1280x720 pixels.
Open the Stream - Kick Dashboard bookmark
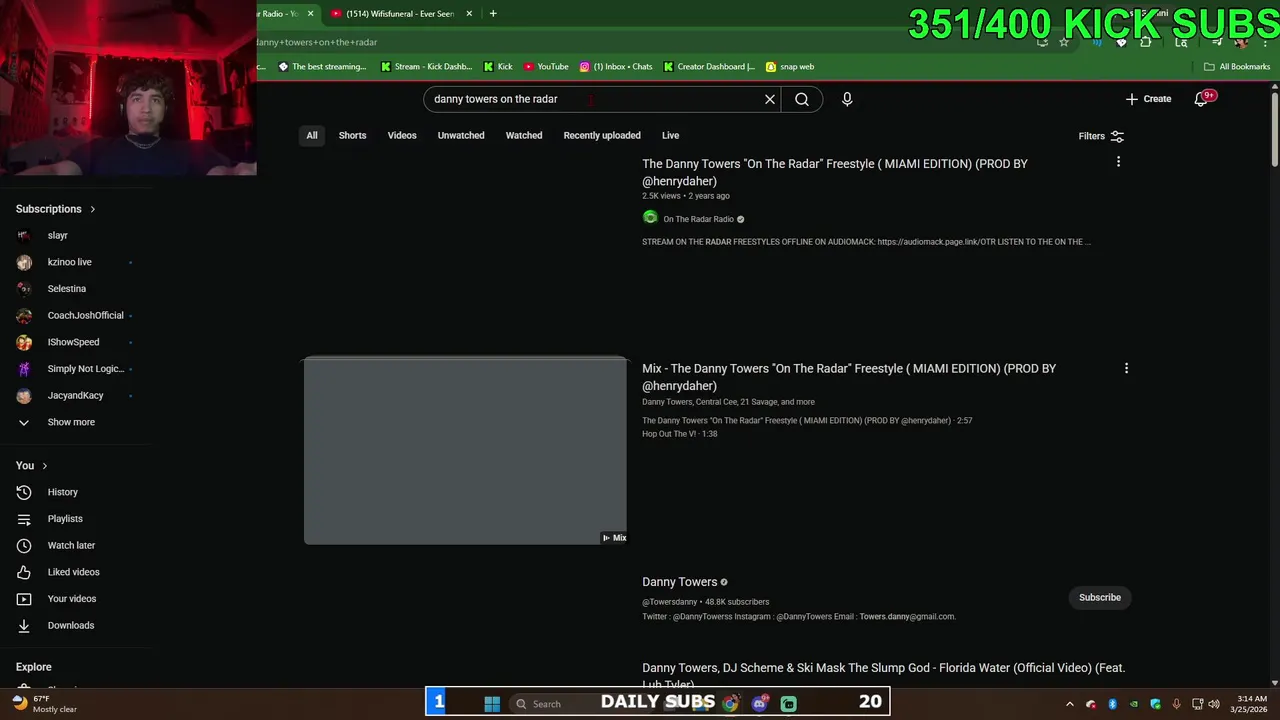click(426, 67)
